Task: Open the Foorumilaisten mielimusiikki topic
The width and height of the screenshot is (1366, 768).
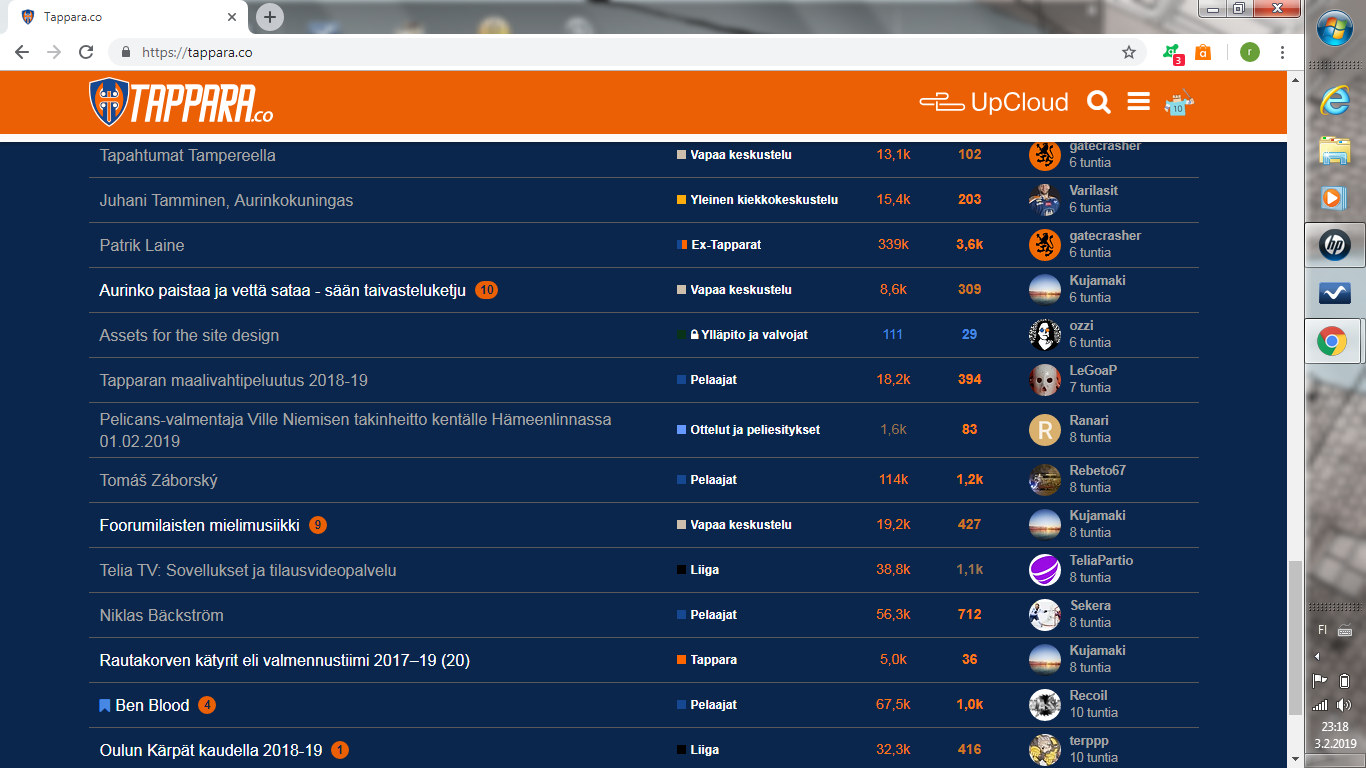Action: (x=199, y=525)
